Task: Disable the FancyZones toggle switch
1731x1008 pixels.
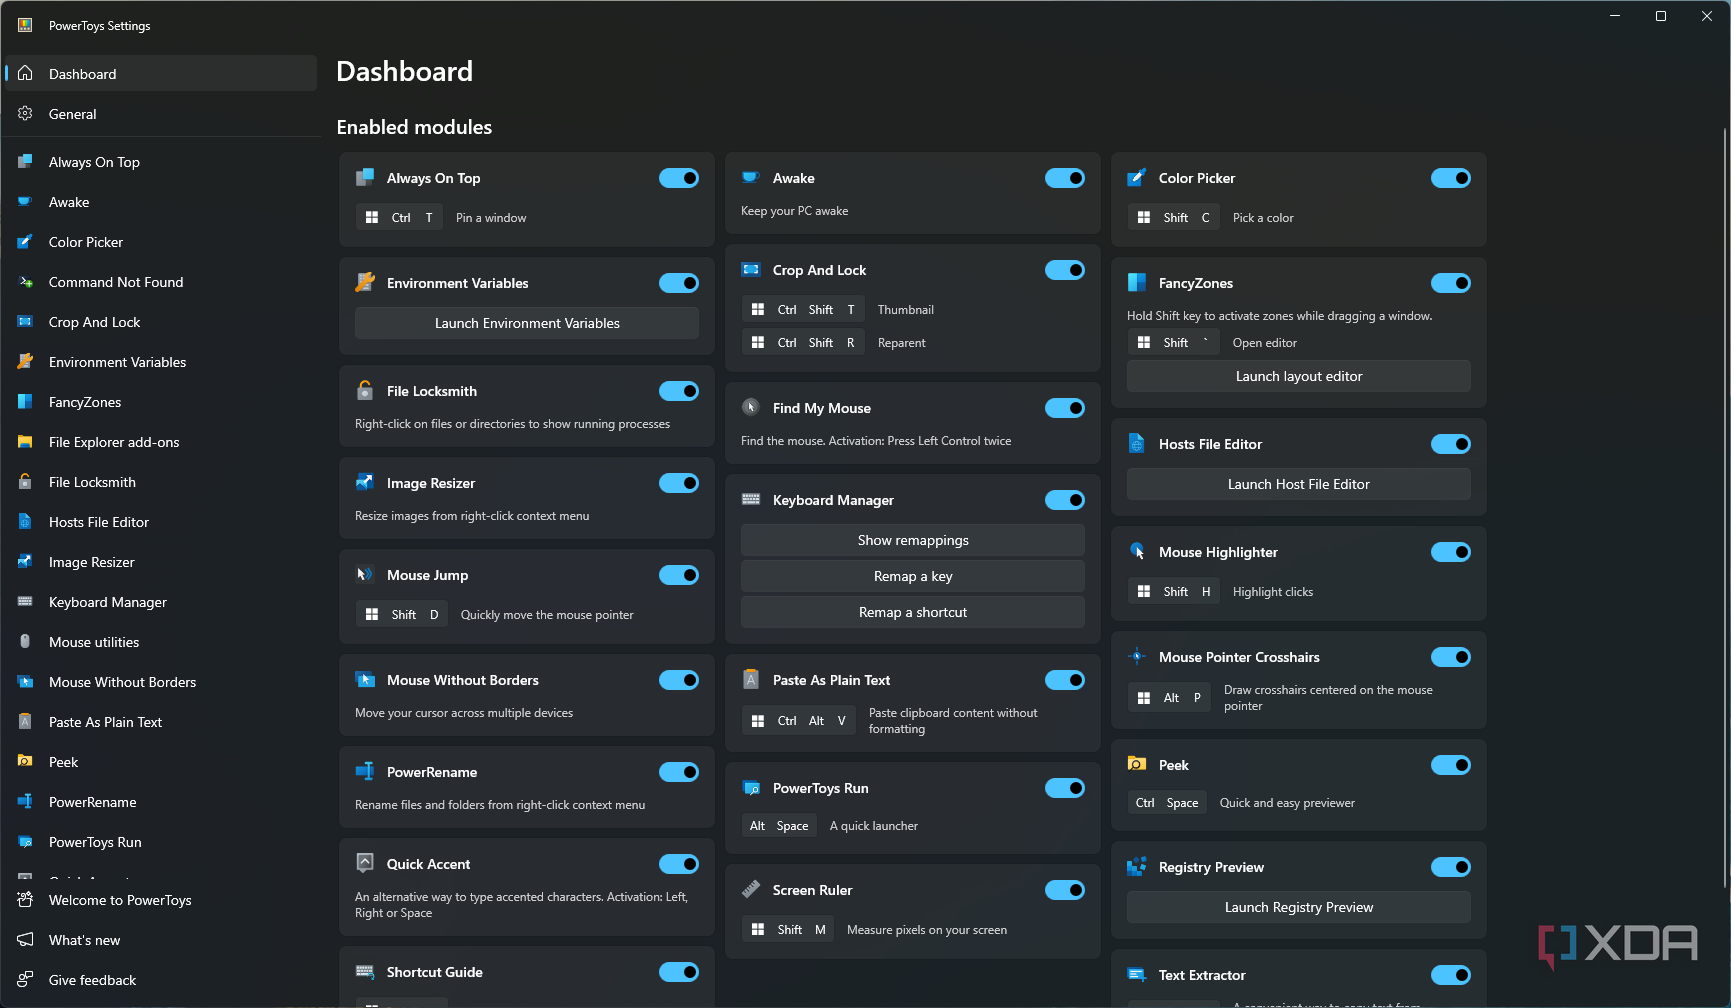Action: click(x=1451, y=283)
